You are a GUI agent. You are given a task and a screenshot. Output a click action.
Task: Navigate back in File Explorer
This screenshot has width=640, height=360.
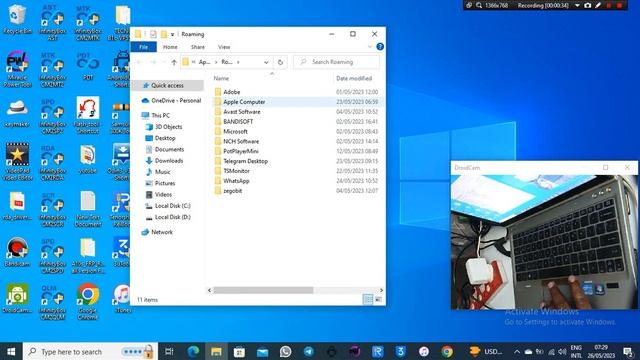[x=139, y=62]
